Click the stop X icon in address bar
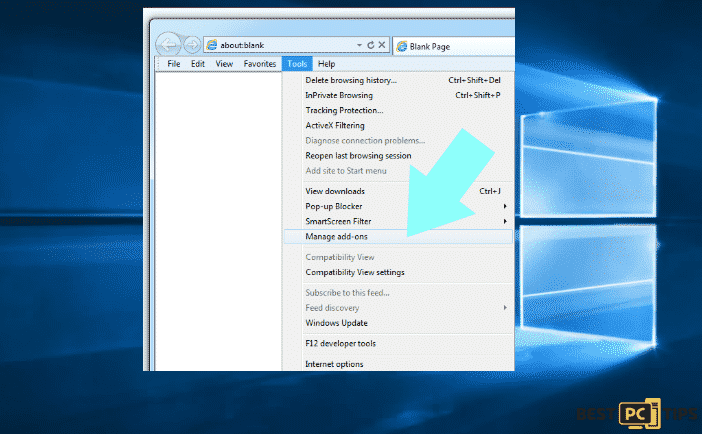 [x=381, y=45]
